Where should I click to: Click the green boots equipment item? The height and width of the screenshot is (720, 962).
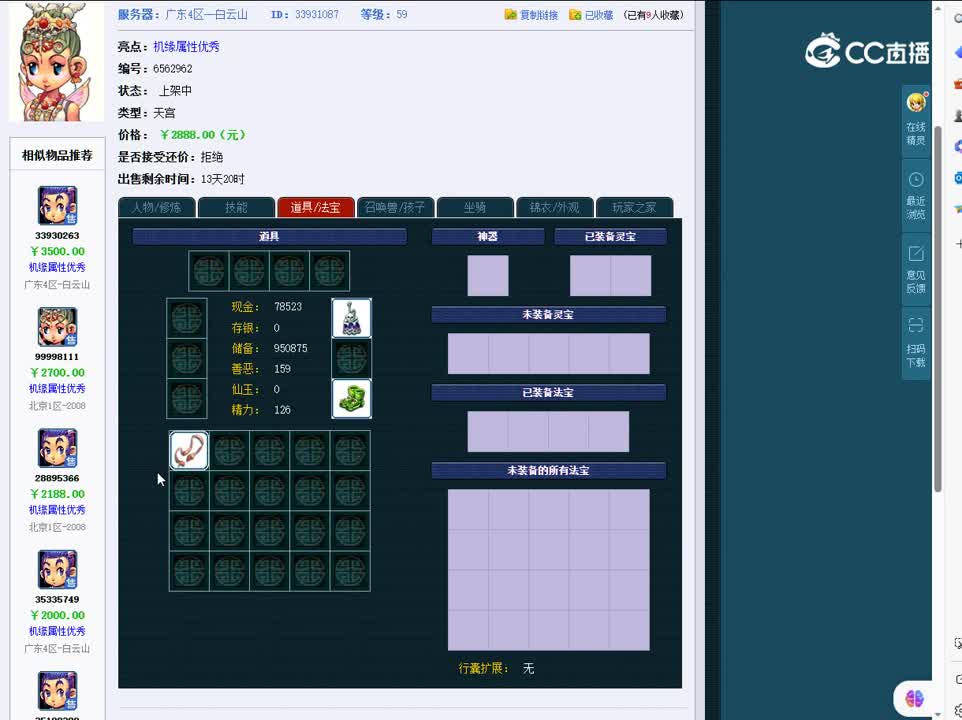click(x=352, y=399)
